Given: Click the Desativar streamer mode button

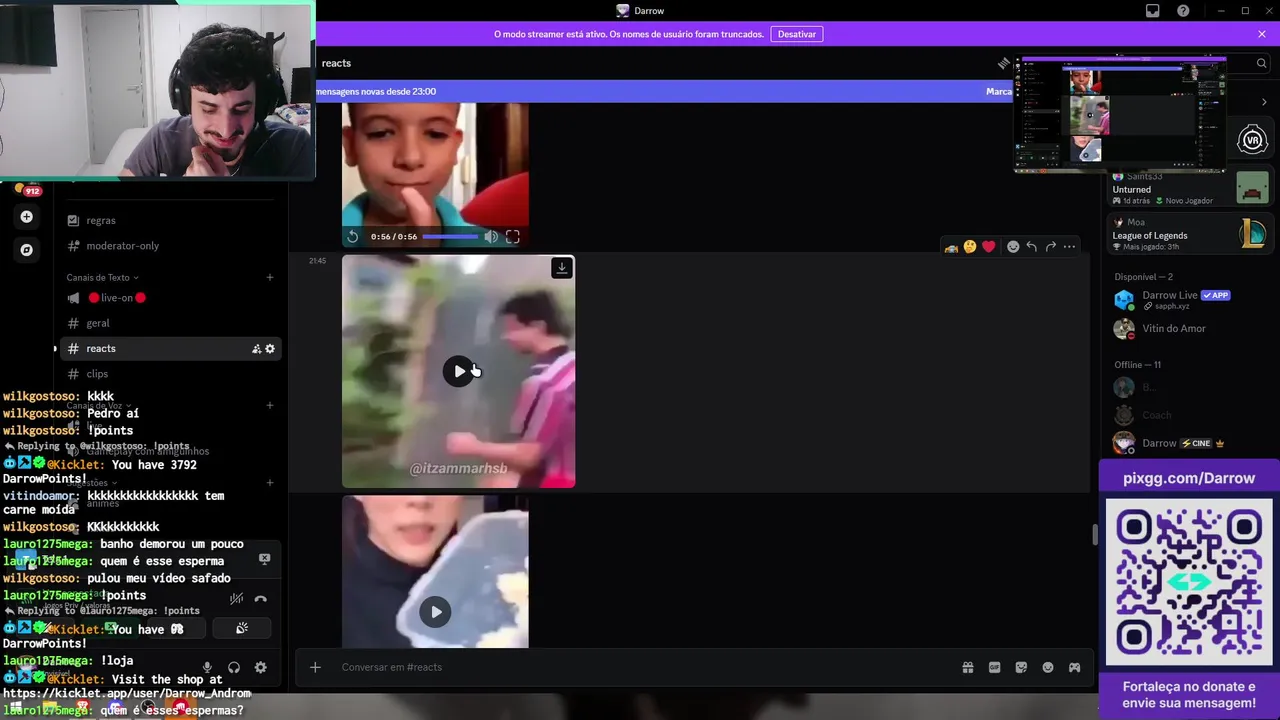Looking at the screenshot, I should [797, 34].
